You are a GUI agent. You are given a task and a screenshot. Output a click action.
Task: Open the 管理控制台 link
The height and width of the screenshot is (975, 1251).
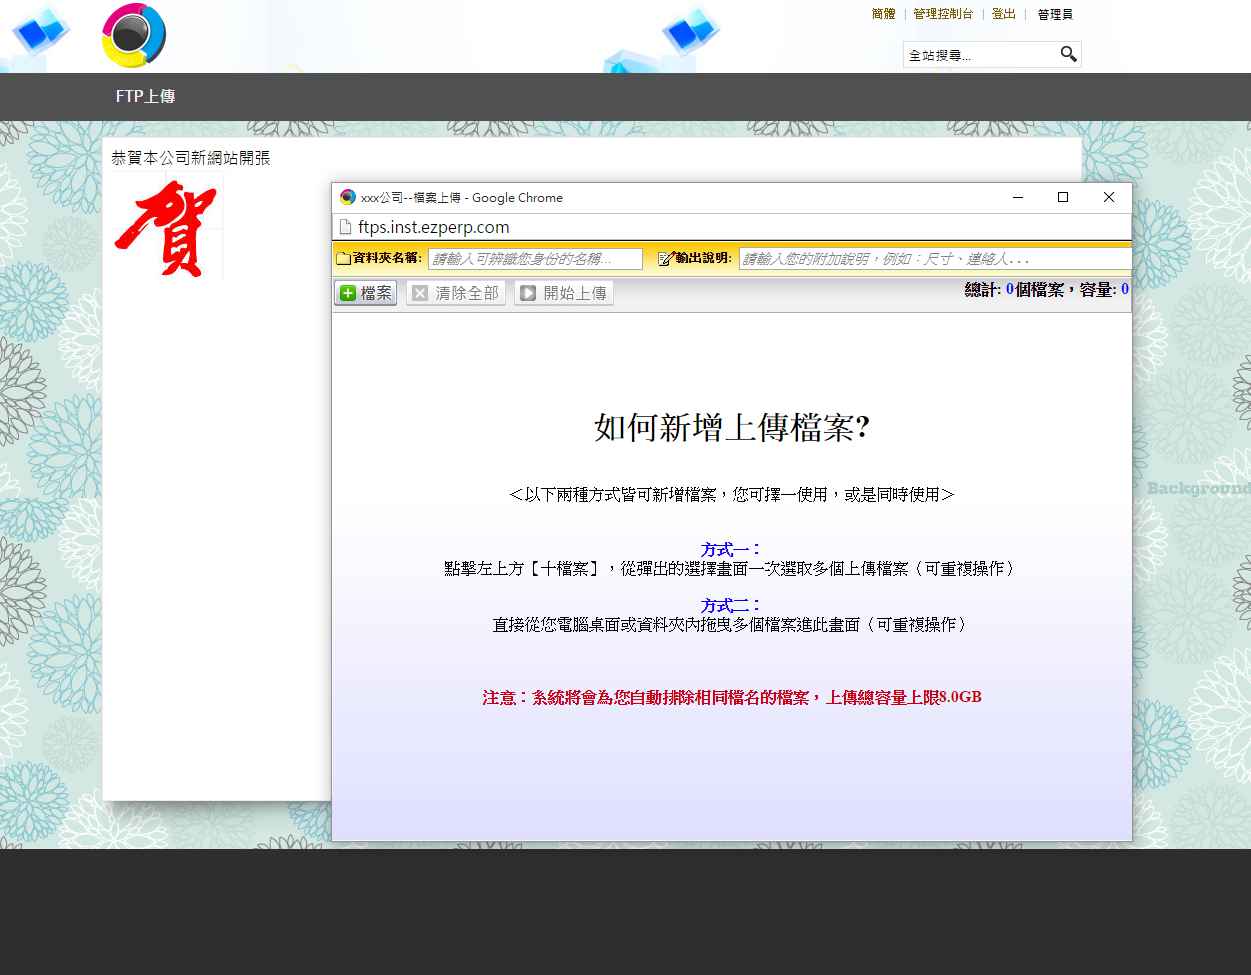[942, 14]
